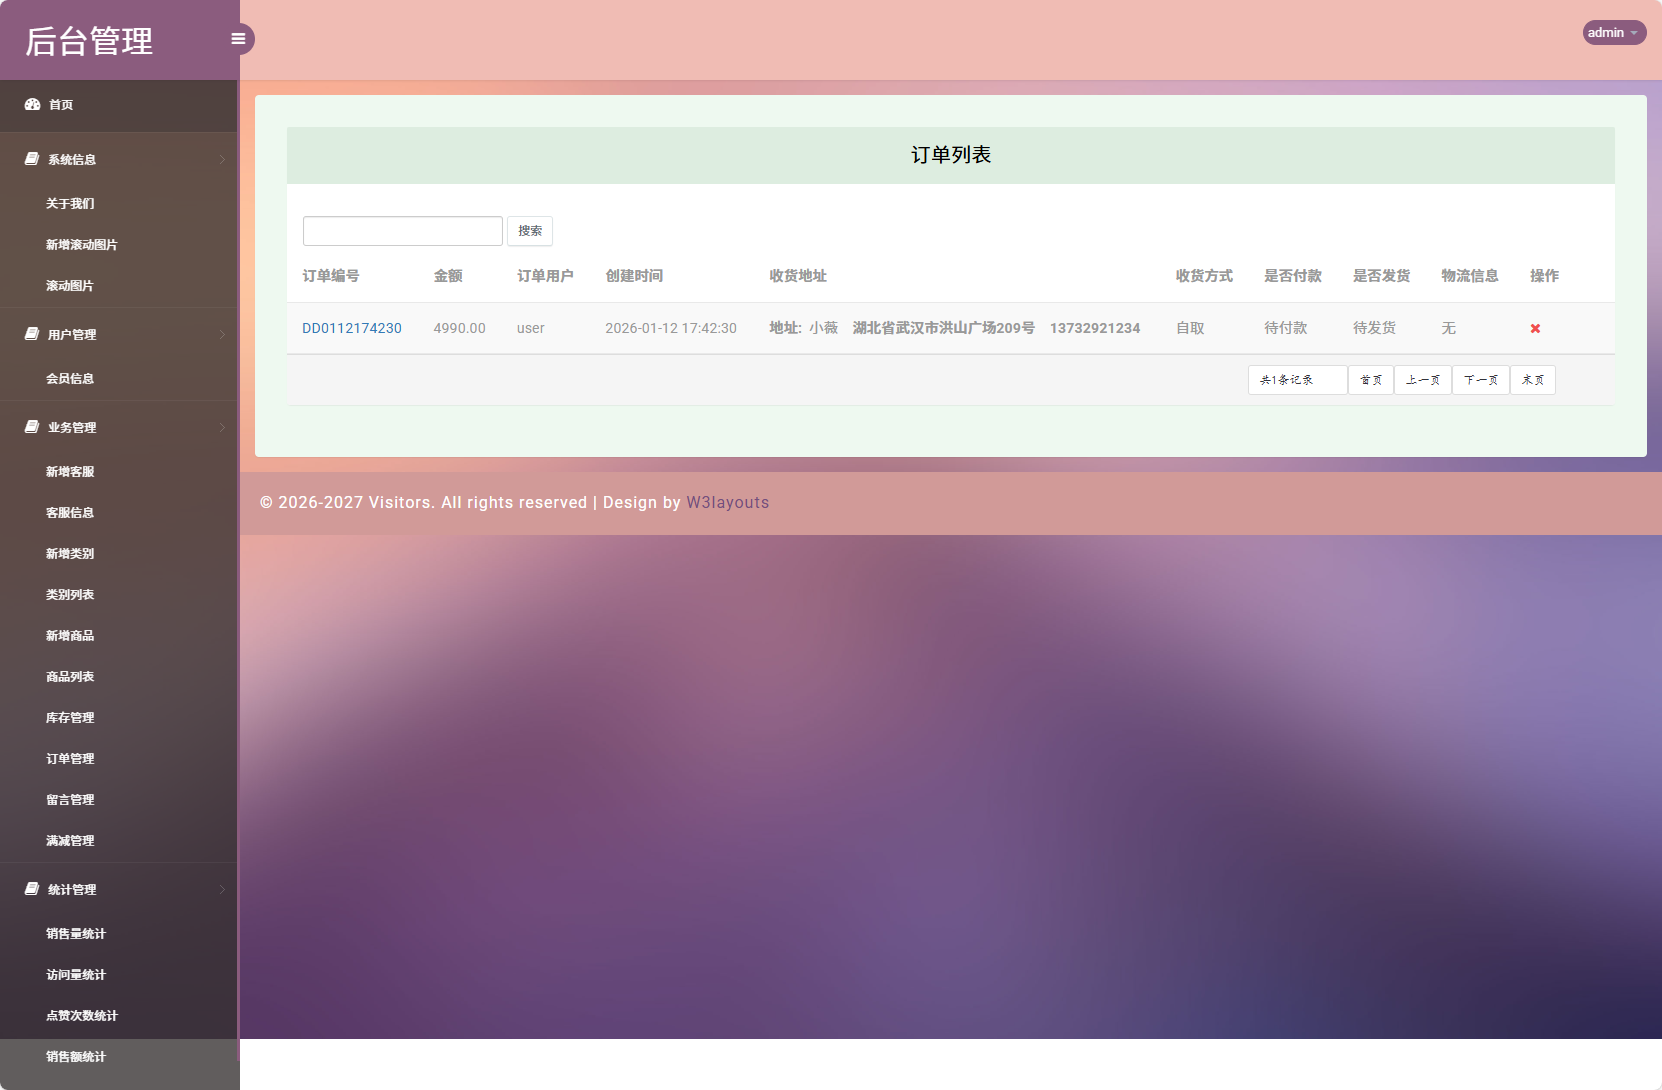This screenshot has height=1090, width=1662.
Task: Click the 是否付款 column header
Action: click(1293, 276)
